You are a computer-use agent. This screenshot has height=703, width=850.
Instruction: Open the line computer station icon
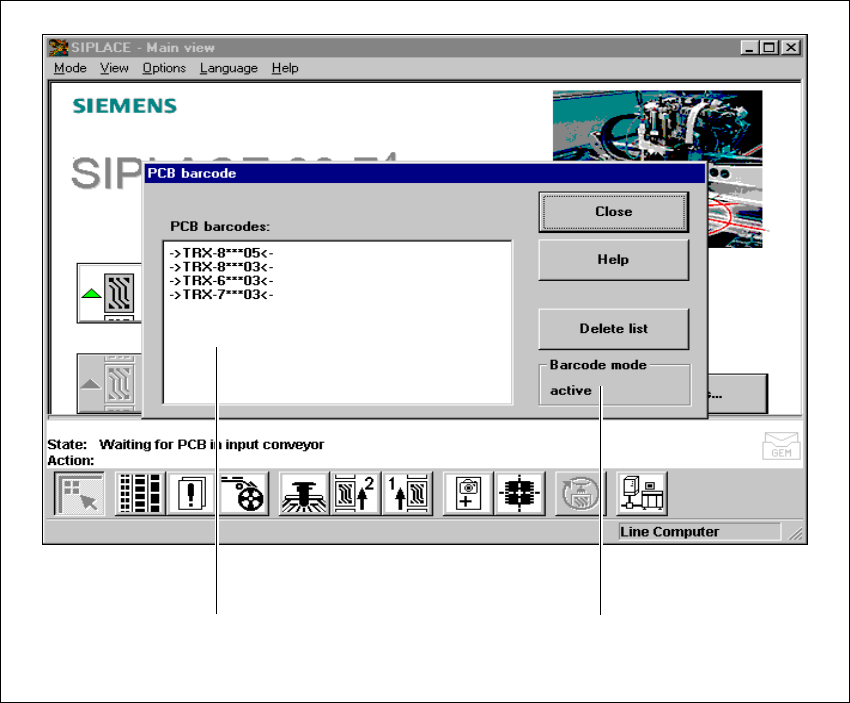click(x=643, y=494)
